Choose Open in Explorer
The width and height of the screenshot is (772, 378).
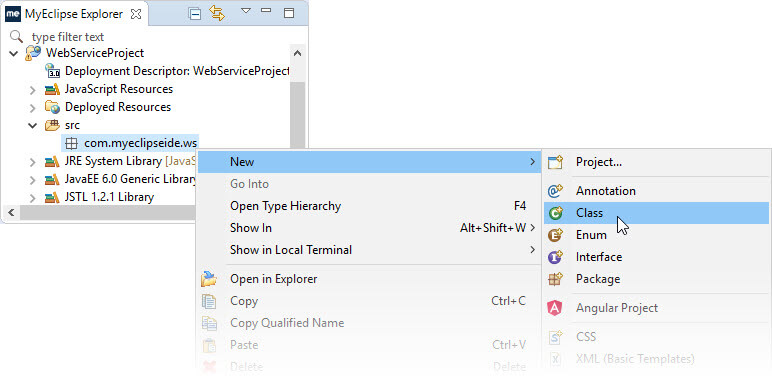tap(368, 279)
